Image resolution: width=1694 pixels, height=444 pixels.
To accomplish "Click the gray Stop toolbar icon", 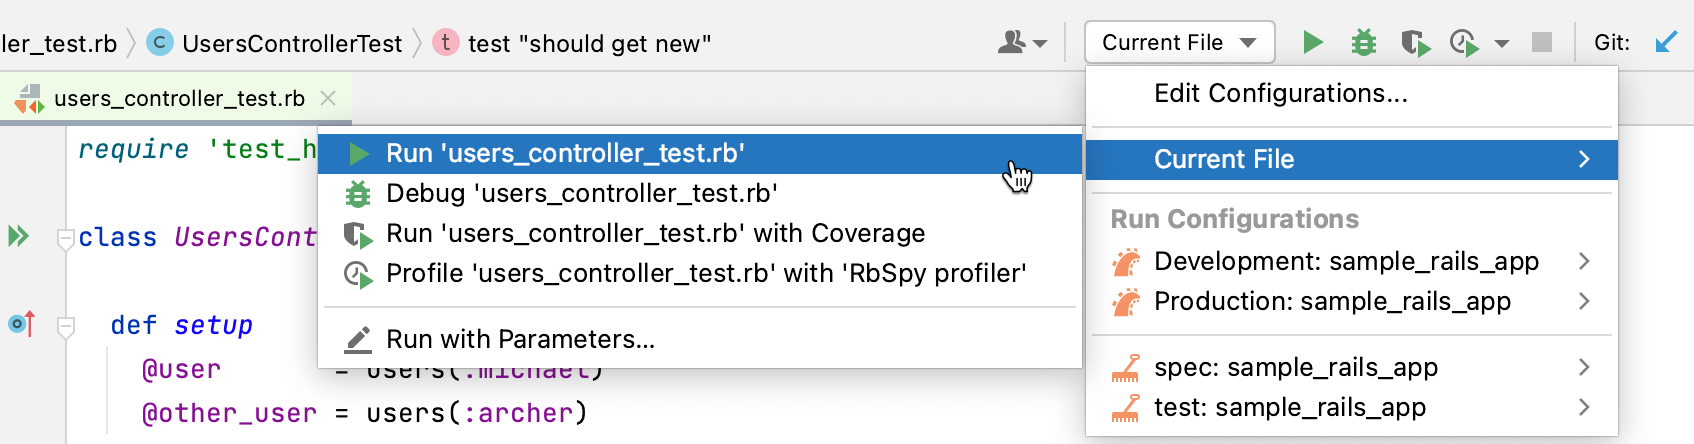I will pos(1542,42).
